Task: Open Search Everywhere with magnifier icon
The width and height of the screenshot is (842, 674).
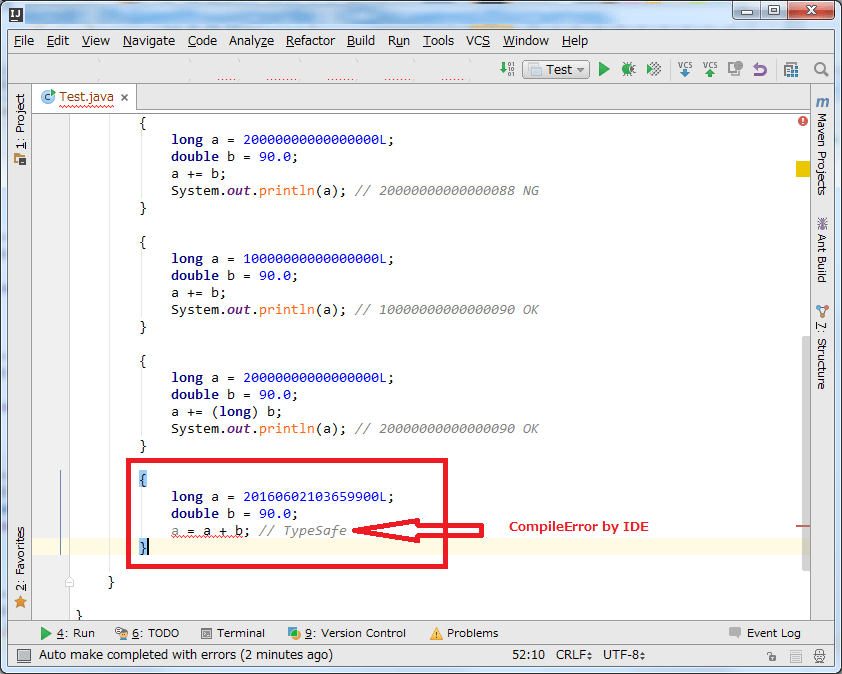Action: click(820, 69)
